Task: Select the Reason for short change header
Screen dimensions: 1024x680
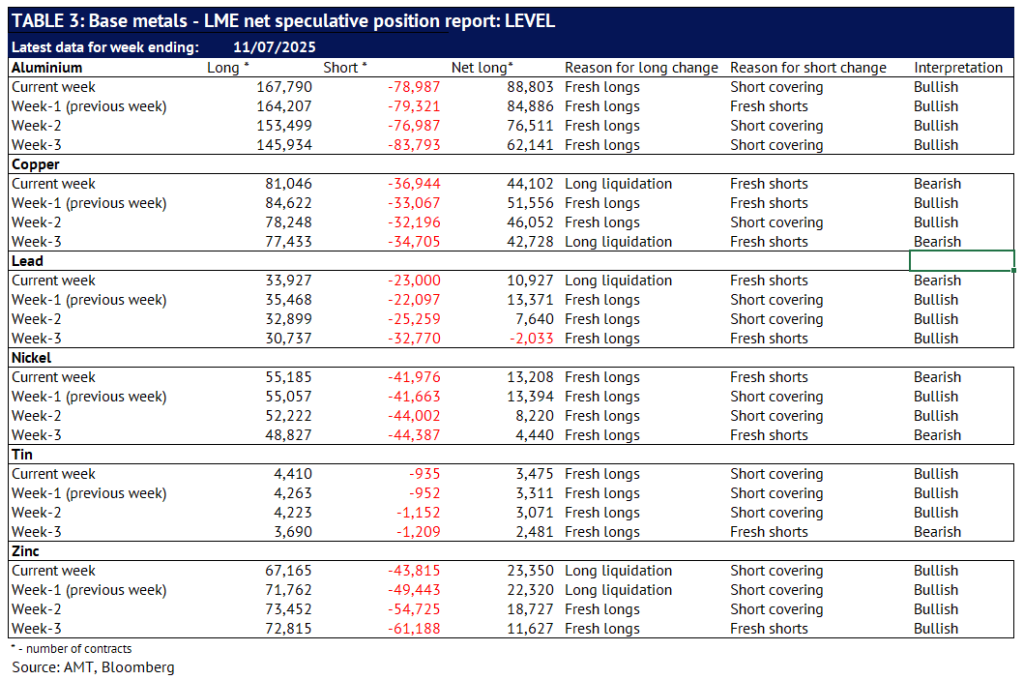Action: pyautogui.click(x=808, y=67)
